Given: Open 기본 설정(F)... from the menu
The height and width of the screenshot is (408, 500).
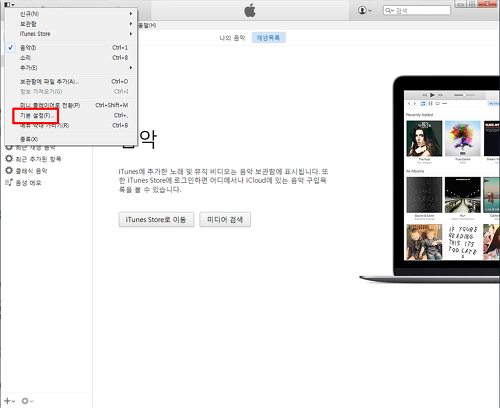Looking at the screenshot, I should tap(71, 115).
